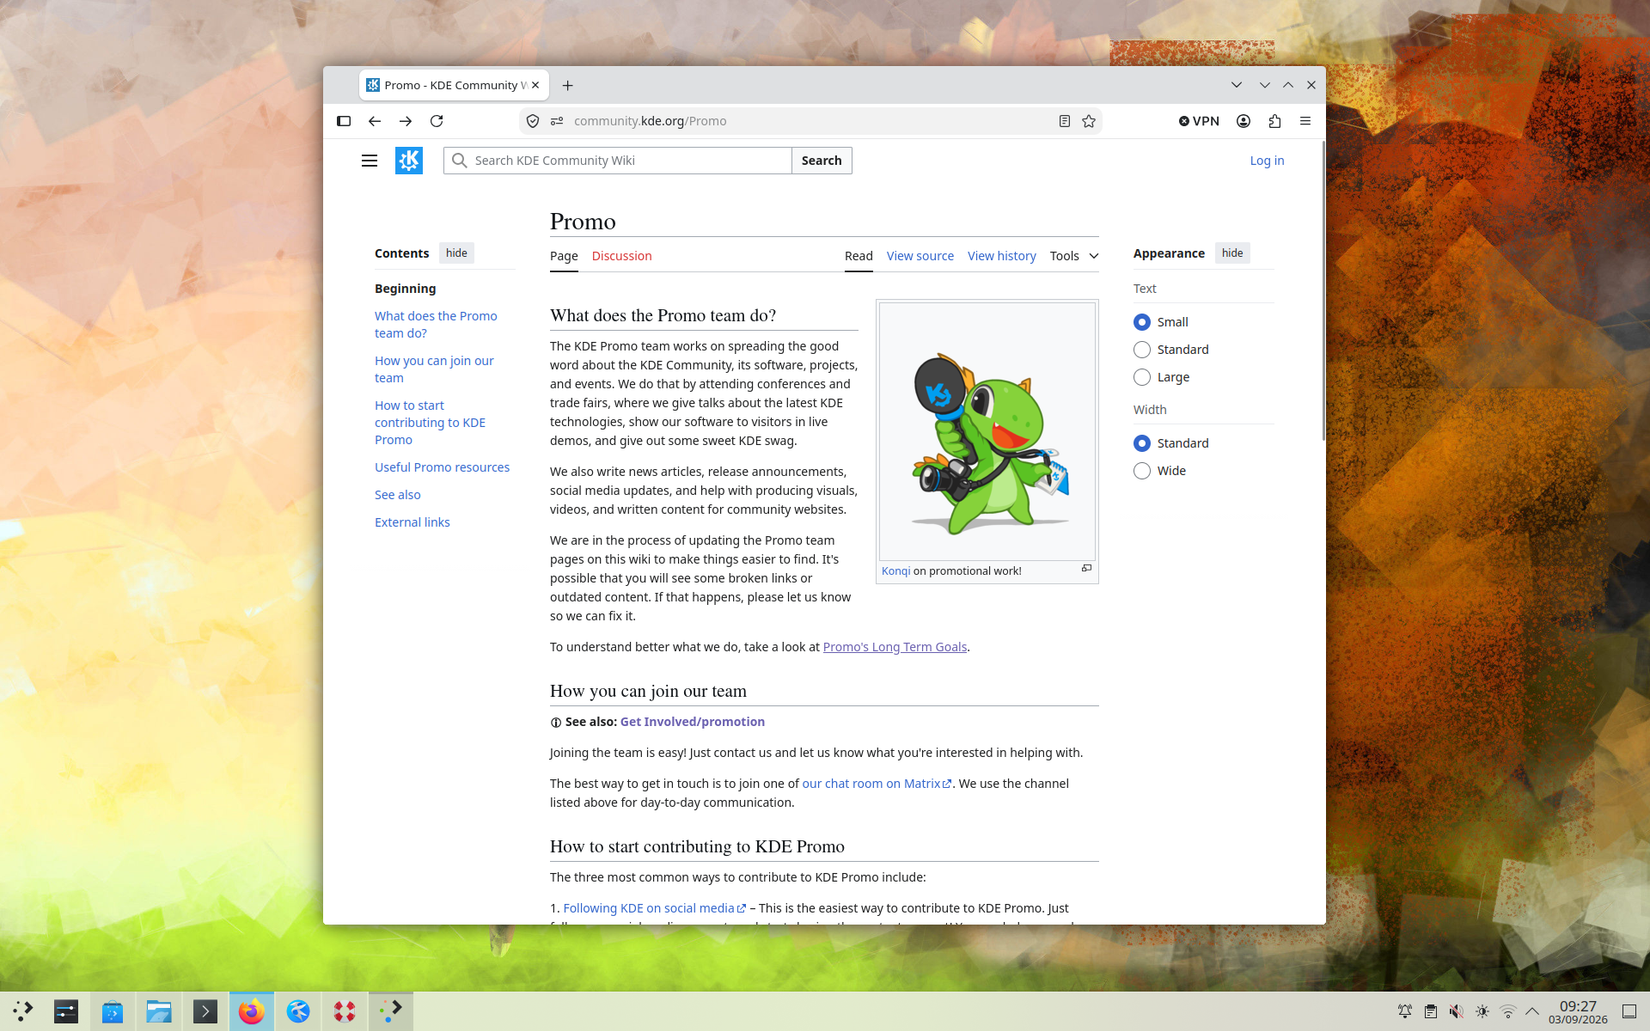Open the brightness icon in system tray

tap(1482, 1011)
